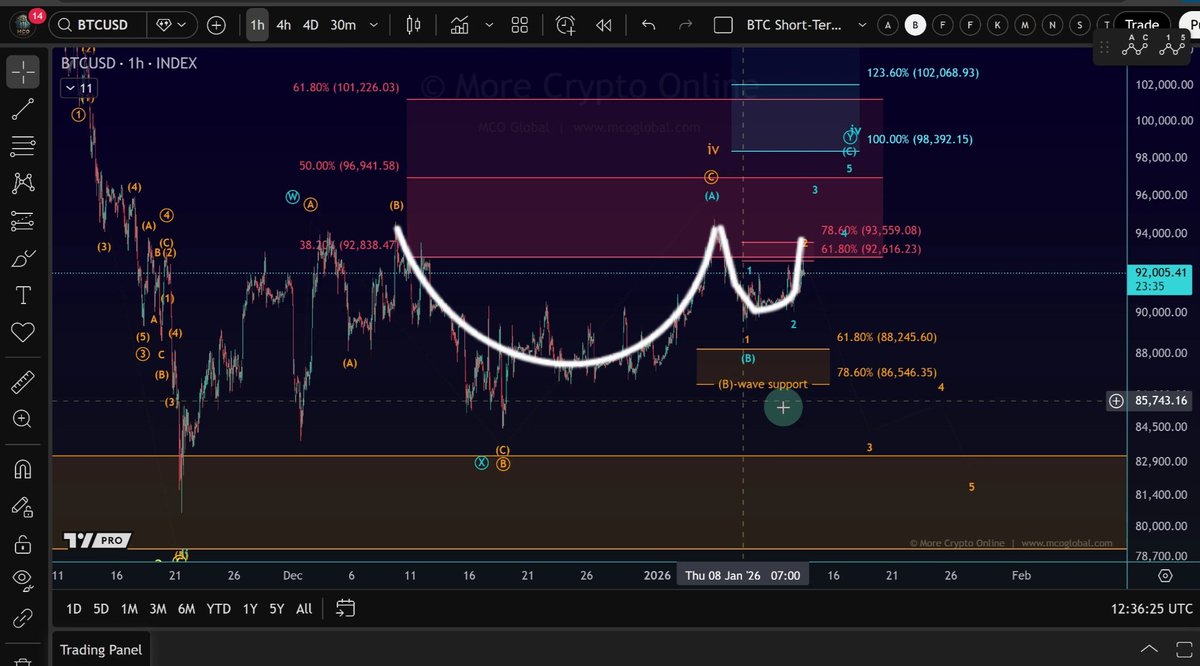Select the B quick-access circle
The image size is (1200, 666).
tap(915, 25)
